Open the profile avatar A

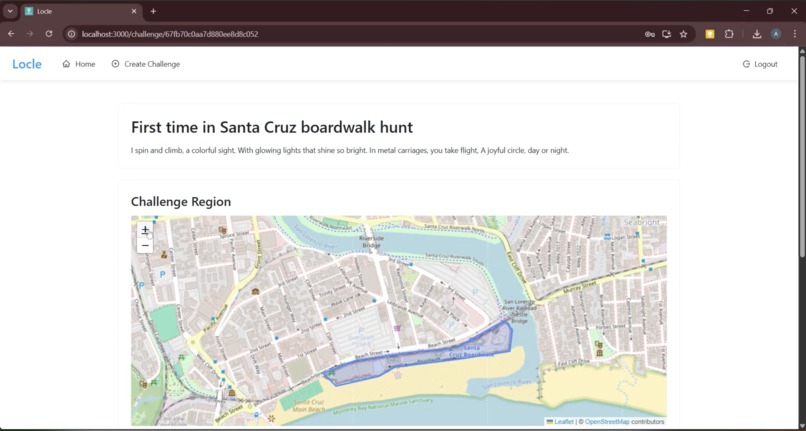tap(776, 34)
